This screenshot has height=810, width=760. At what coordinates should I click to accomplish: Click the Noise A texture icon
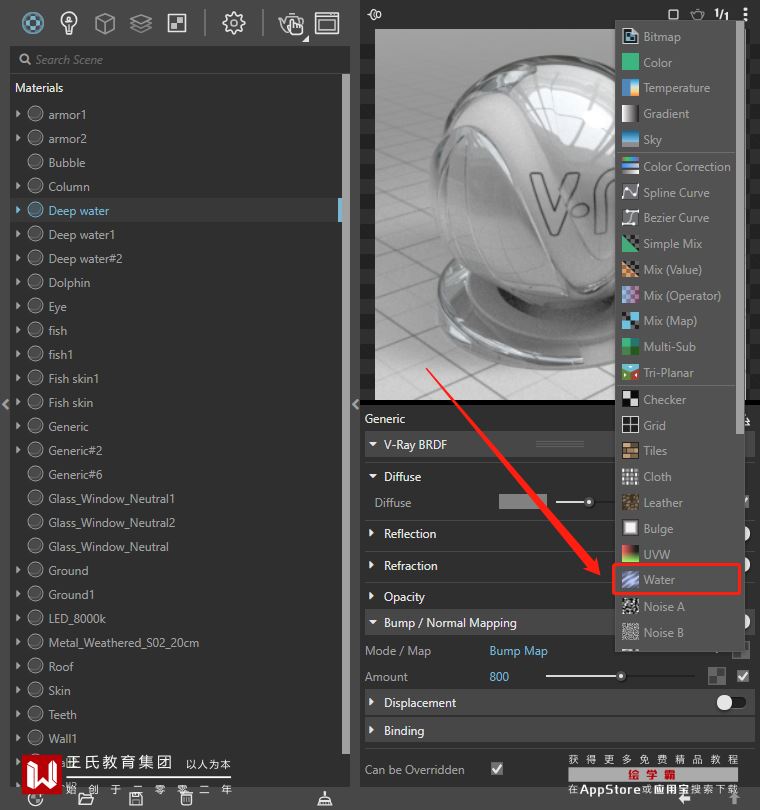pyautogui.click(x=630, y=606)
